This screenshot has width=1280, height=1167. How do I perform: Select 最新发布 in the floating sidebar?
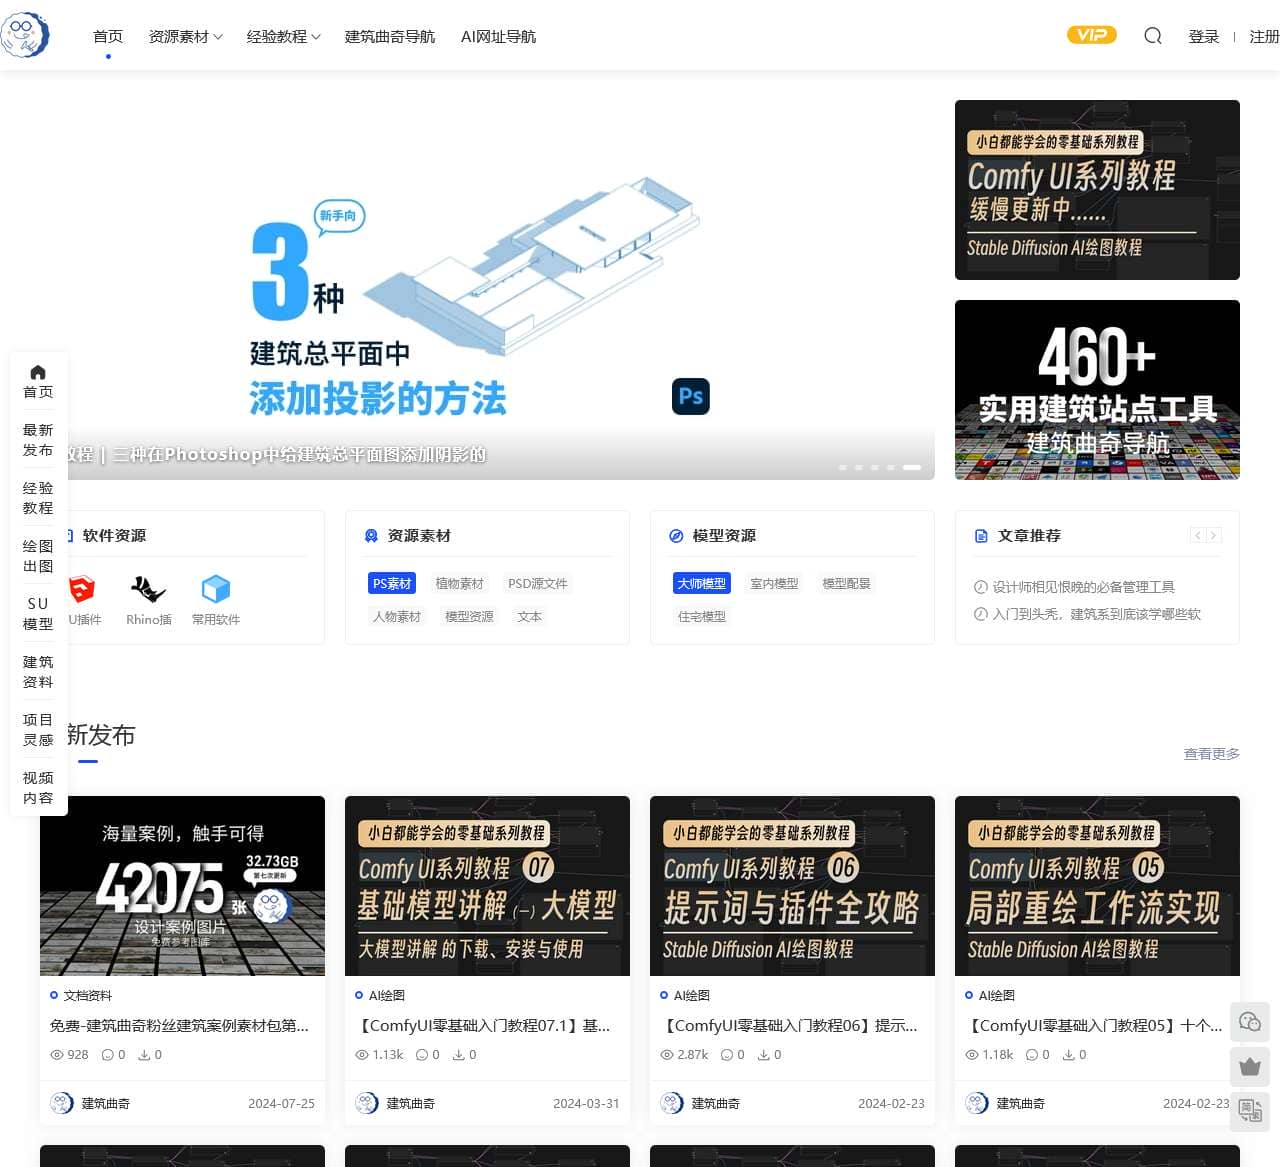(38, 440)
